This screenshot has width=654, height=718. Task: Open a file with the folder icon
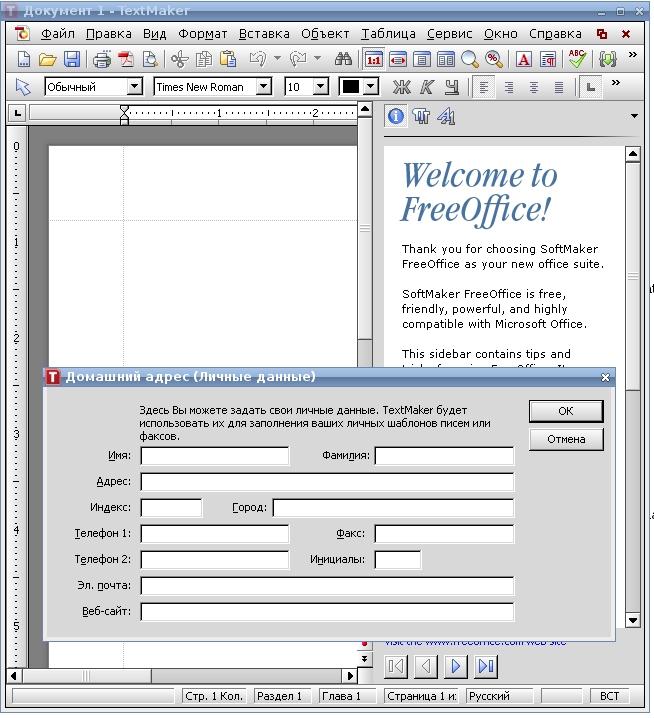click(48, 60)
